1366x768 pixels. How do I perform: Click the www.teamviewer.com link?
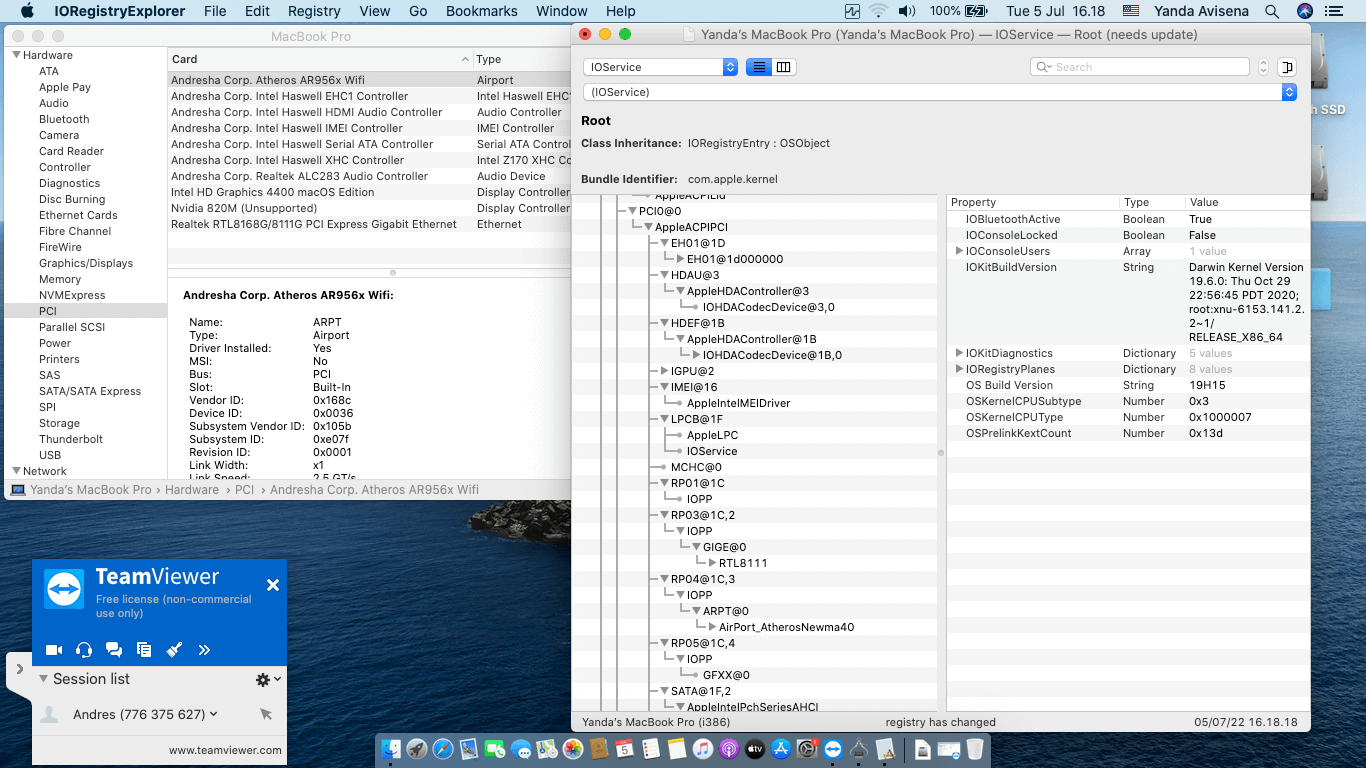pyautogui.click(x=225, y=750)
